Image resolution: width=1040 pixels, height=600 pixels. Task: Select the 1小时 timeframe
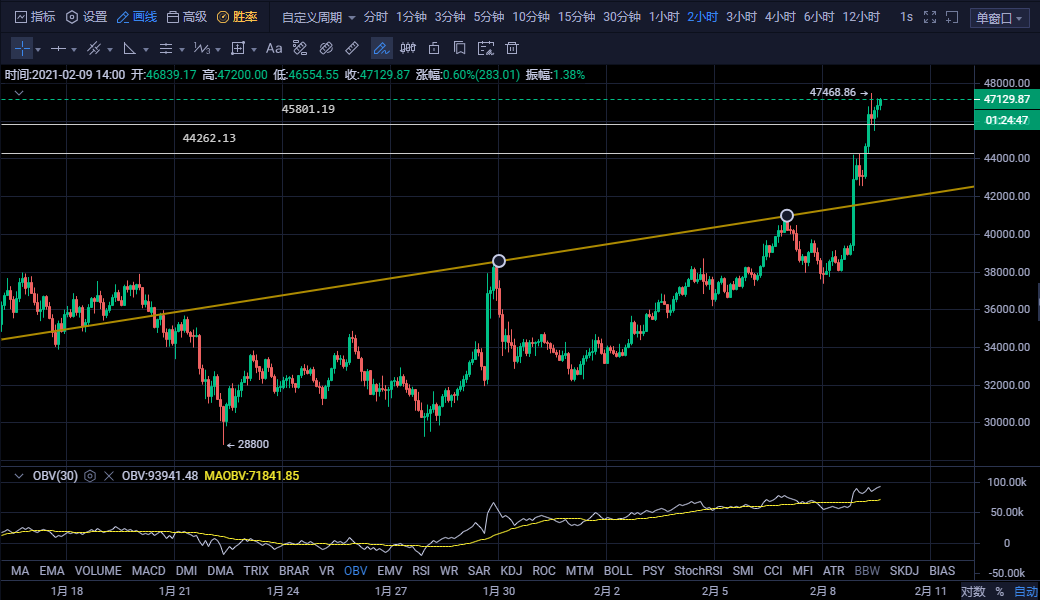664,17
